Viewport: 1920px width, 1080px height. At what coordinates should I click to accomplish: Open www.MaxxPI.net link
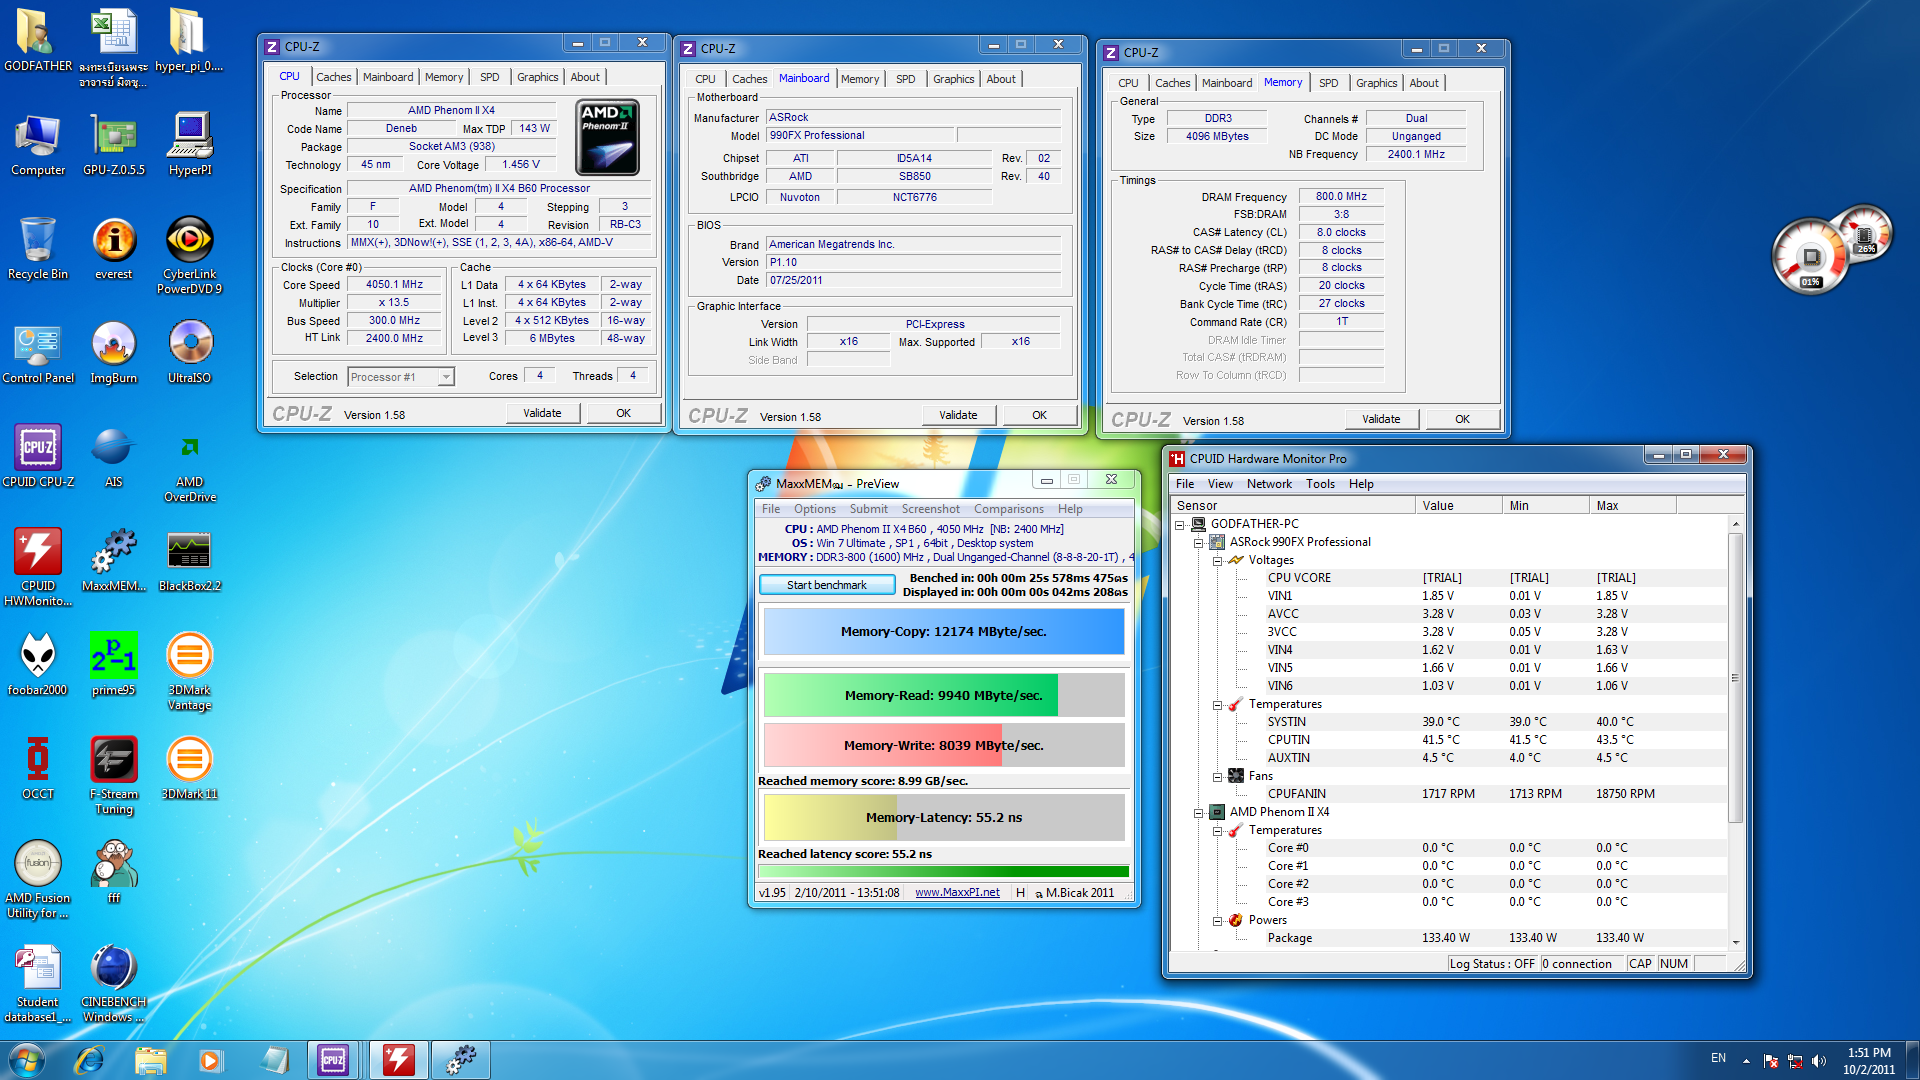pyautogui.click(x=957, y=893)
